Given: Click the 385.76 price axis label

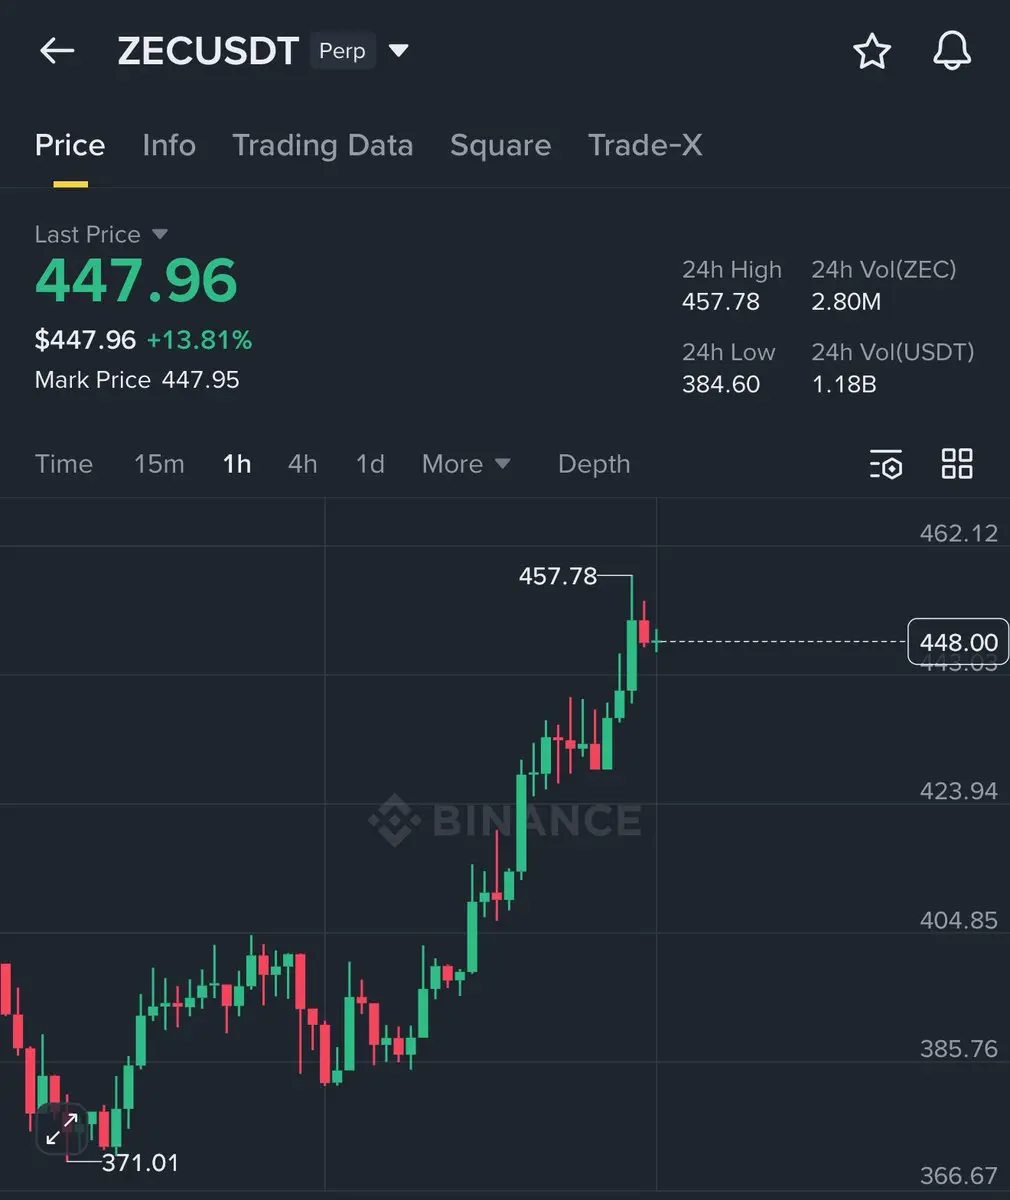Looking at the screenshot, I should [958, 1049].
